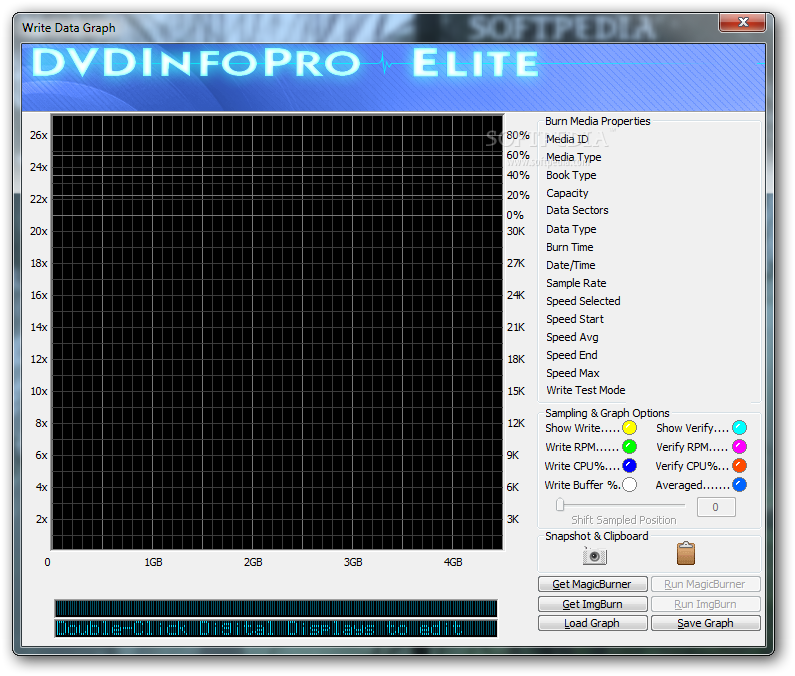Click the Get MagicBurner button

point(592,584)
